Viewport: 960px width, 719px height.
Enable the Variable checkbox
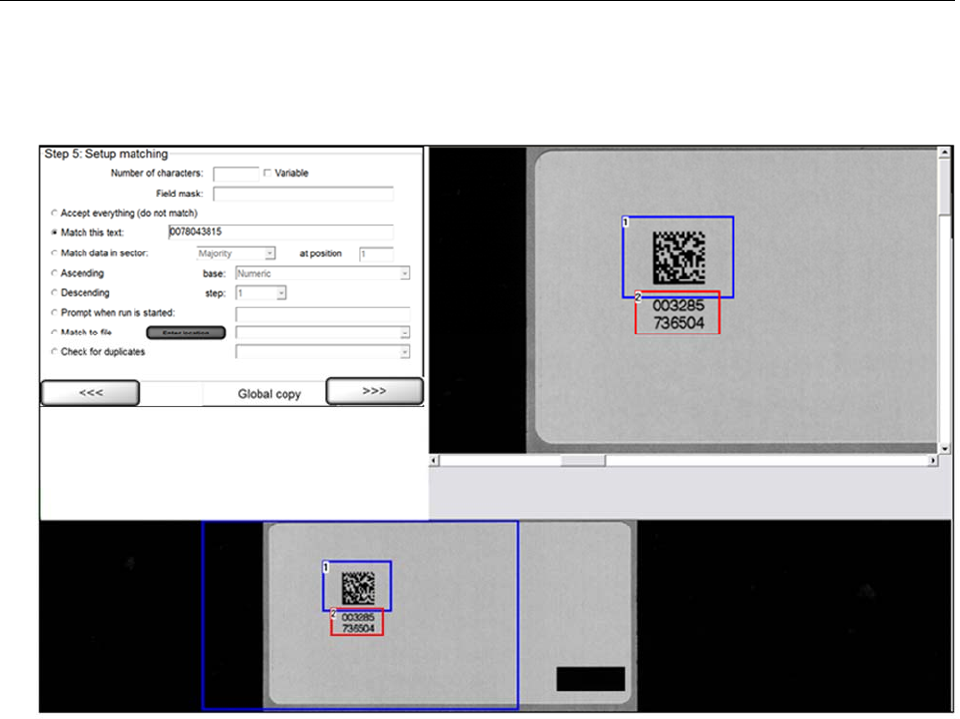pyautogui.click(x=267, y=173)
